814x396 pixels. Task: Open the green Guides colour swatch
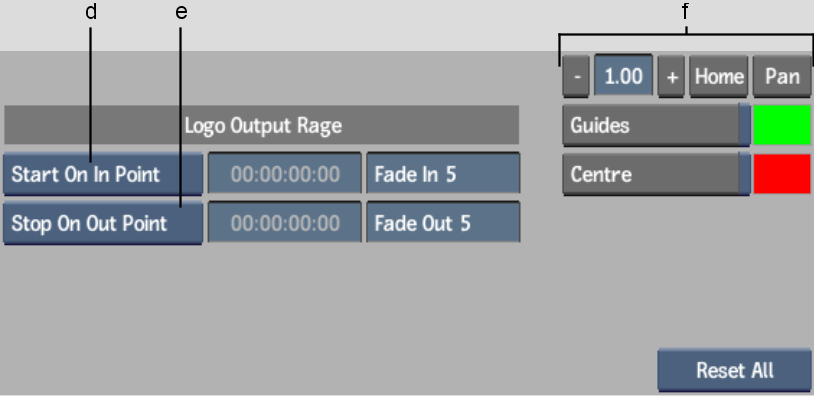click(782, 125)
